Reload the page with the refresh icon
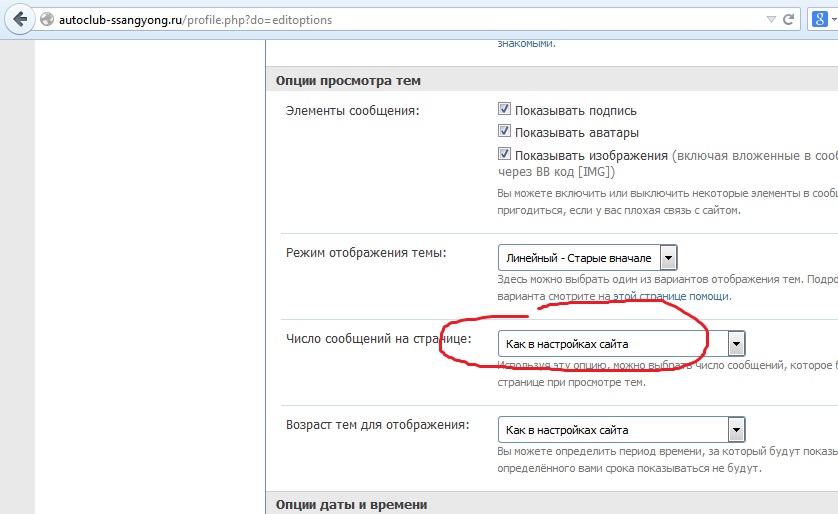Viewport: 838px width, 514px height. pyautogui.click(x=790, y=19)
